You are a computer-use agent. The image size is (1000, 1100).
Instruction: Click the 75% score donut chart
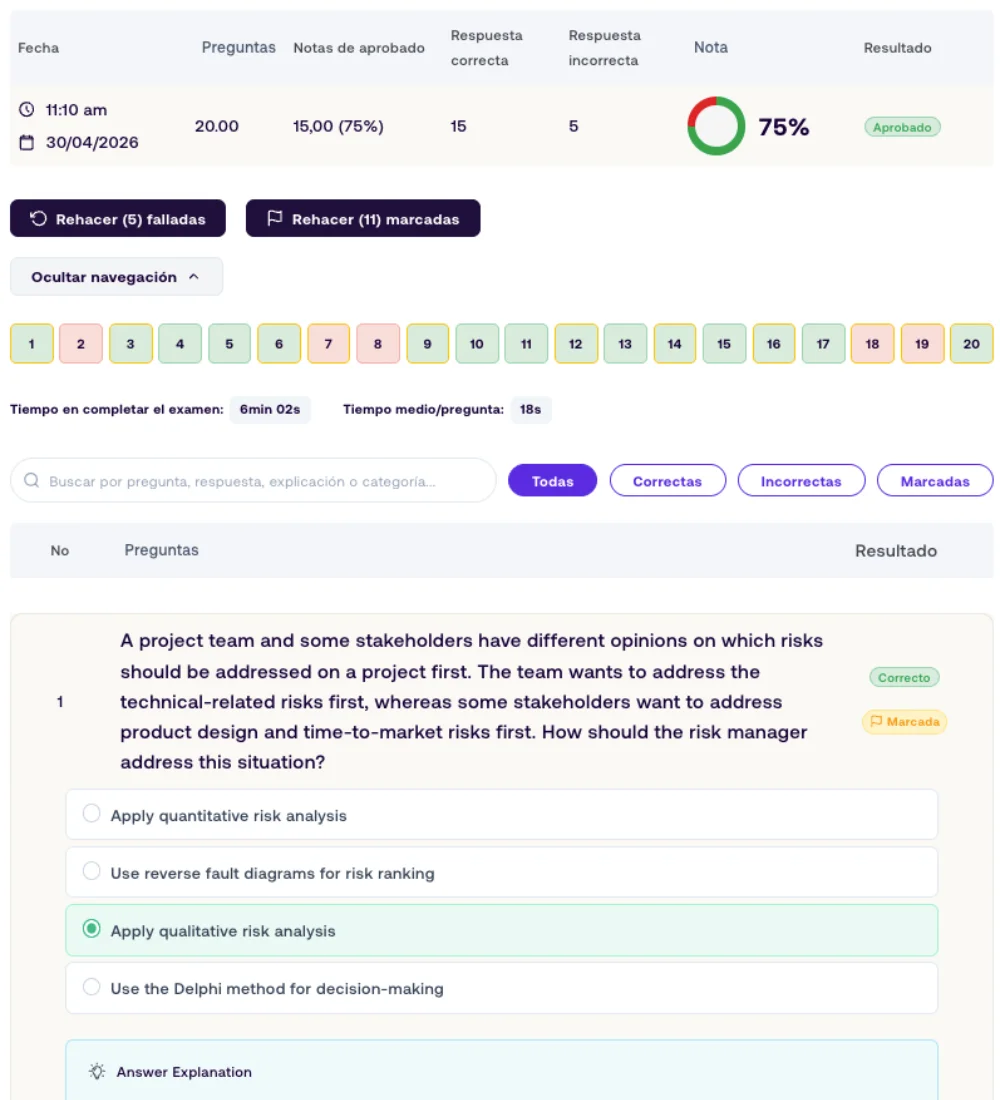click(x=716, y=126)
